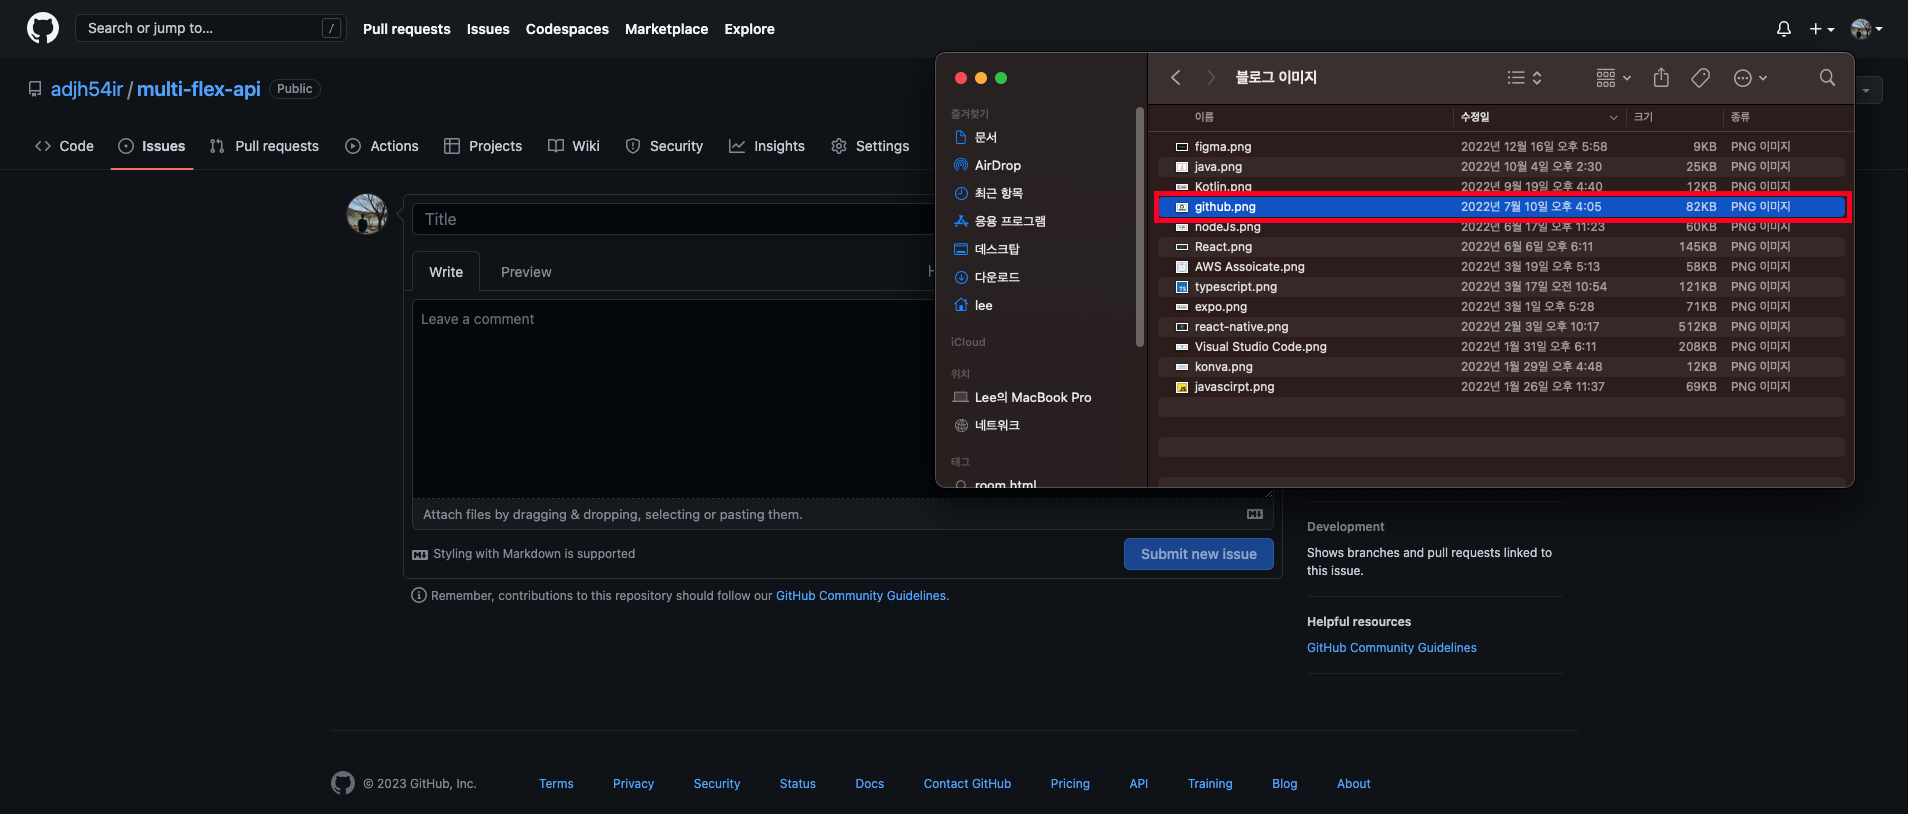Open footer Contact GitHub link
The height and width of the screenshot is (814, 1908).
(x=967, y=784)
